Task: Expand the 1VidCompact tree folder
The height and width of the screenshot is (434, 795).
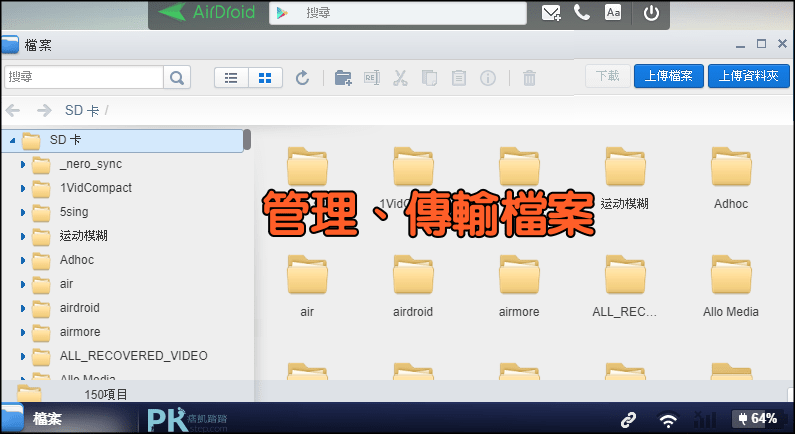Action: 23,188
